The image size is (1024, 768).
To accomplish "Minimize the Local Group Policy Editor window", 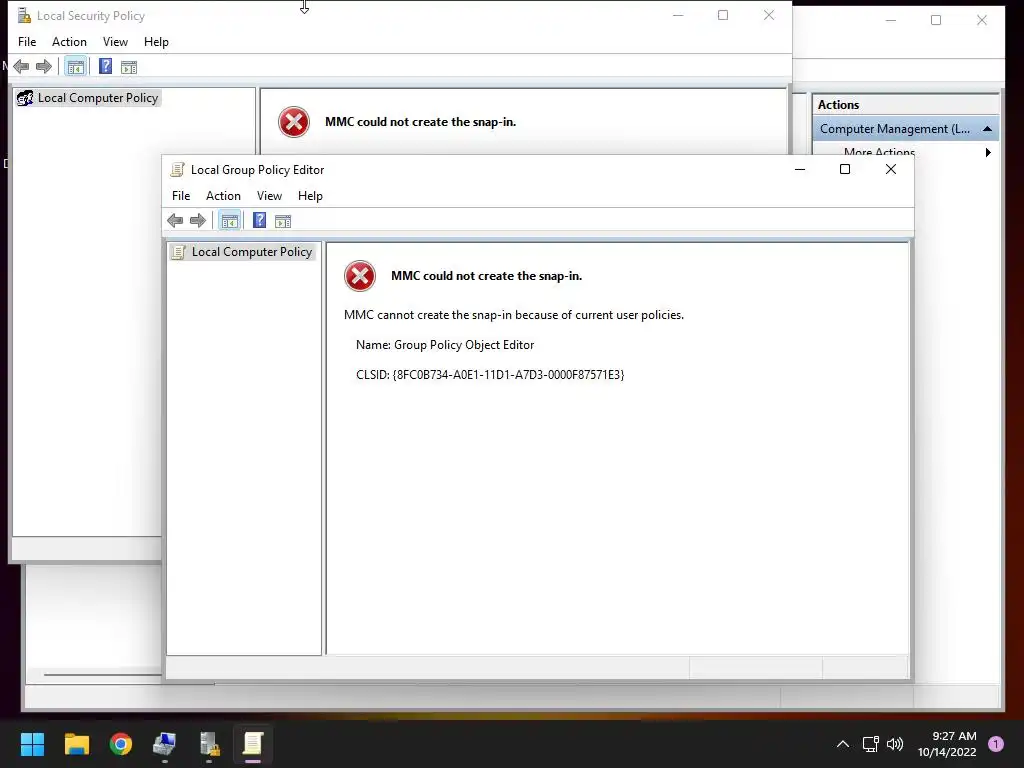I will click(799, 169).
